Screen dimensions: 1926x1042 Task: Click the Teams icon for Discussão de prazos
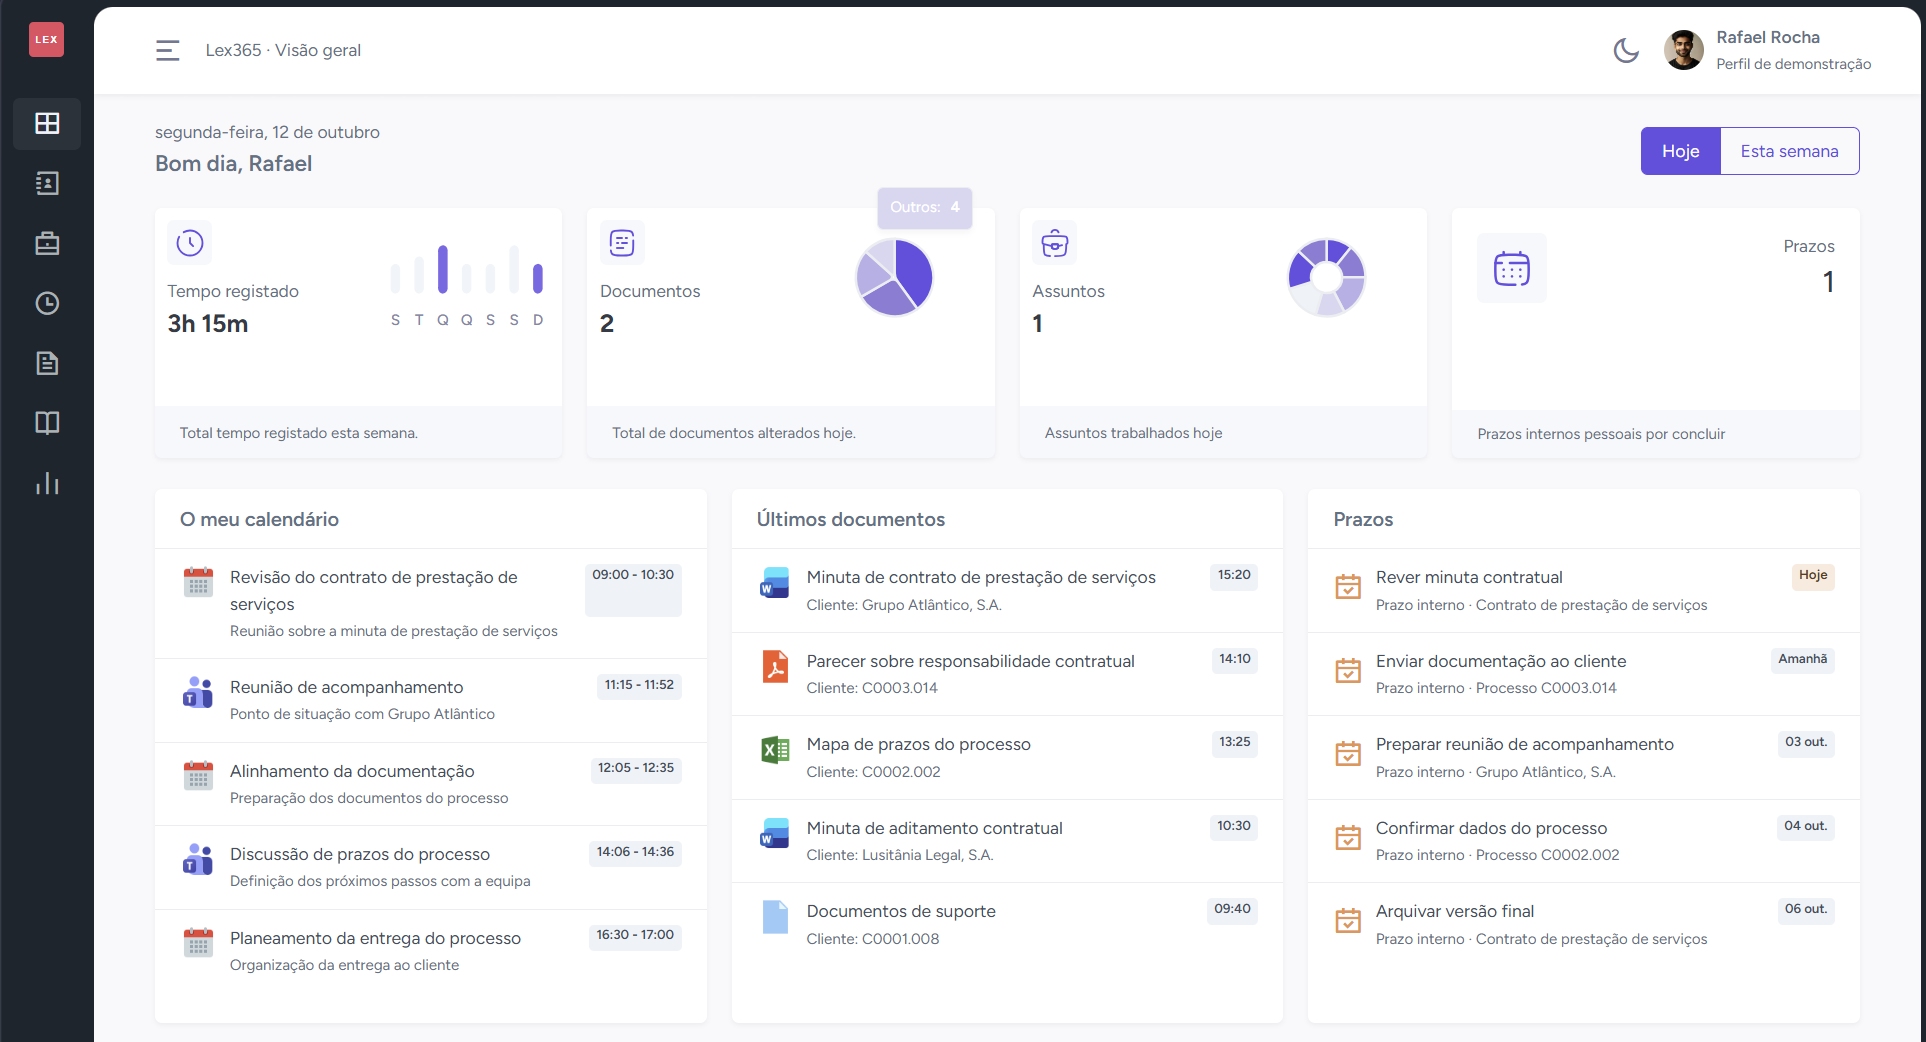pos(198,860)
